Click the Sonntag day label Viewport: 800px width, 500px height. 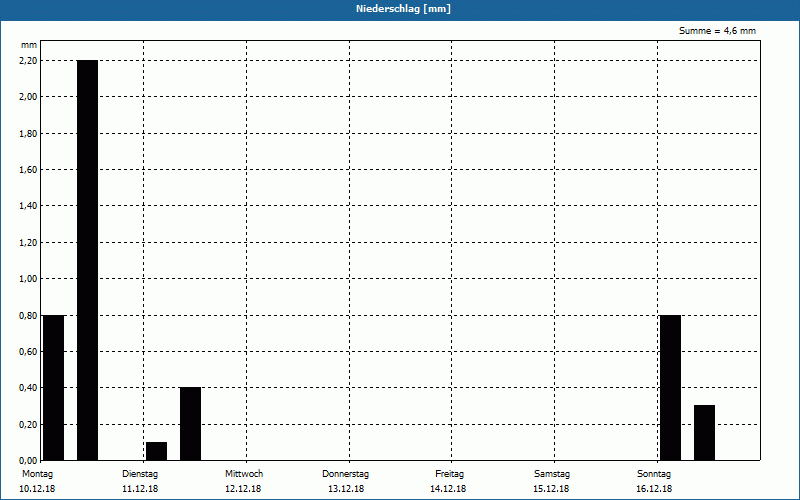pyautogui.click(x=654, y=474)
